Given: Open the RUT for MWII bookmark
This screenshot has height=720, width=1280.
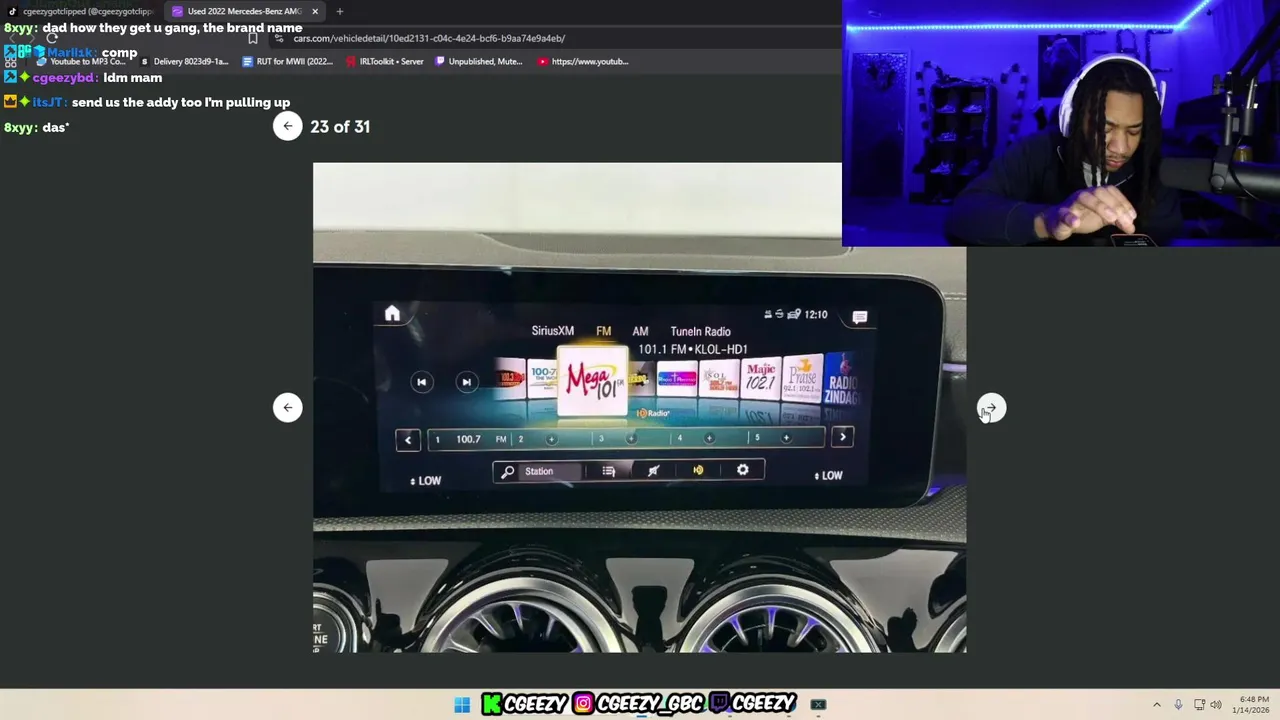Looking at the screenshot, I should [x=288, y=61].
